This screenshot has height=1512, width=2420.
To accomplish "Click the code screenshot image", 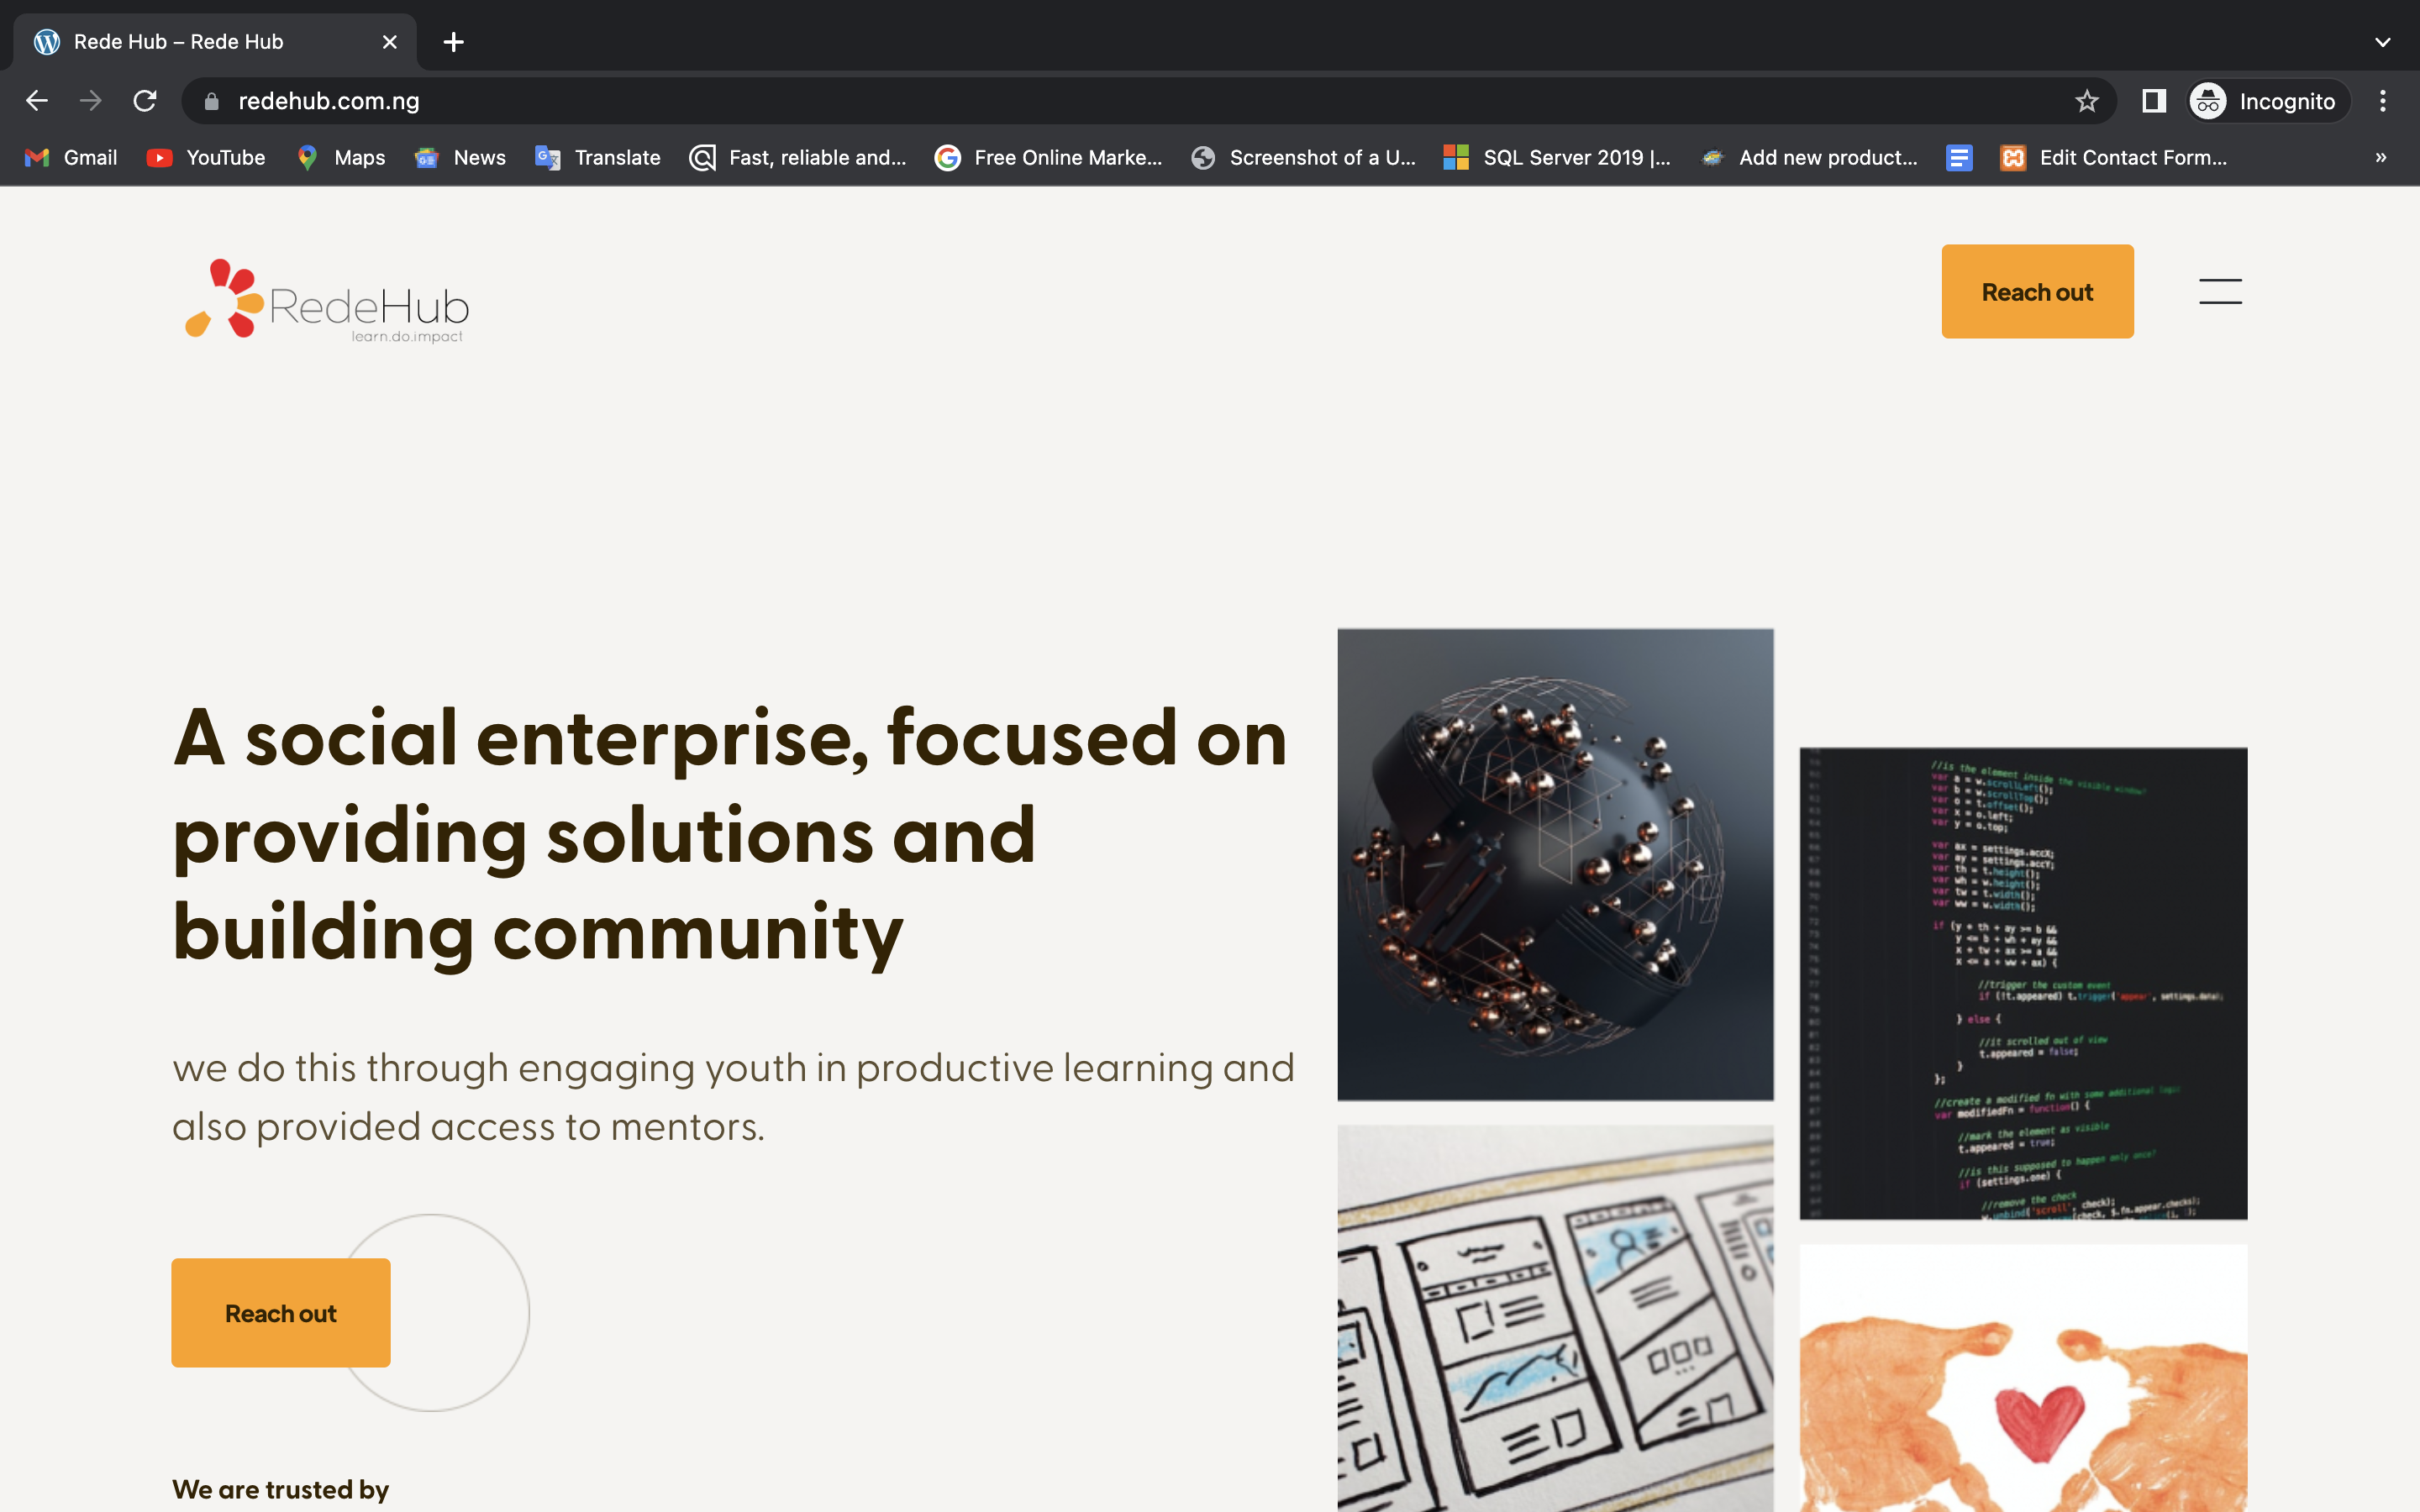I will click(2023, 983).
